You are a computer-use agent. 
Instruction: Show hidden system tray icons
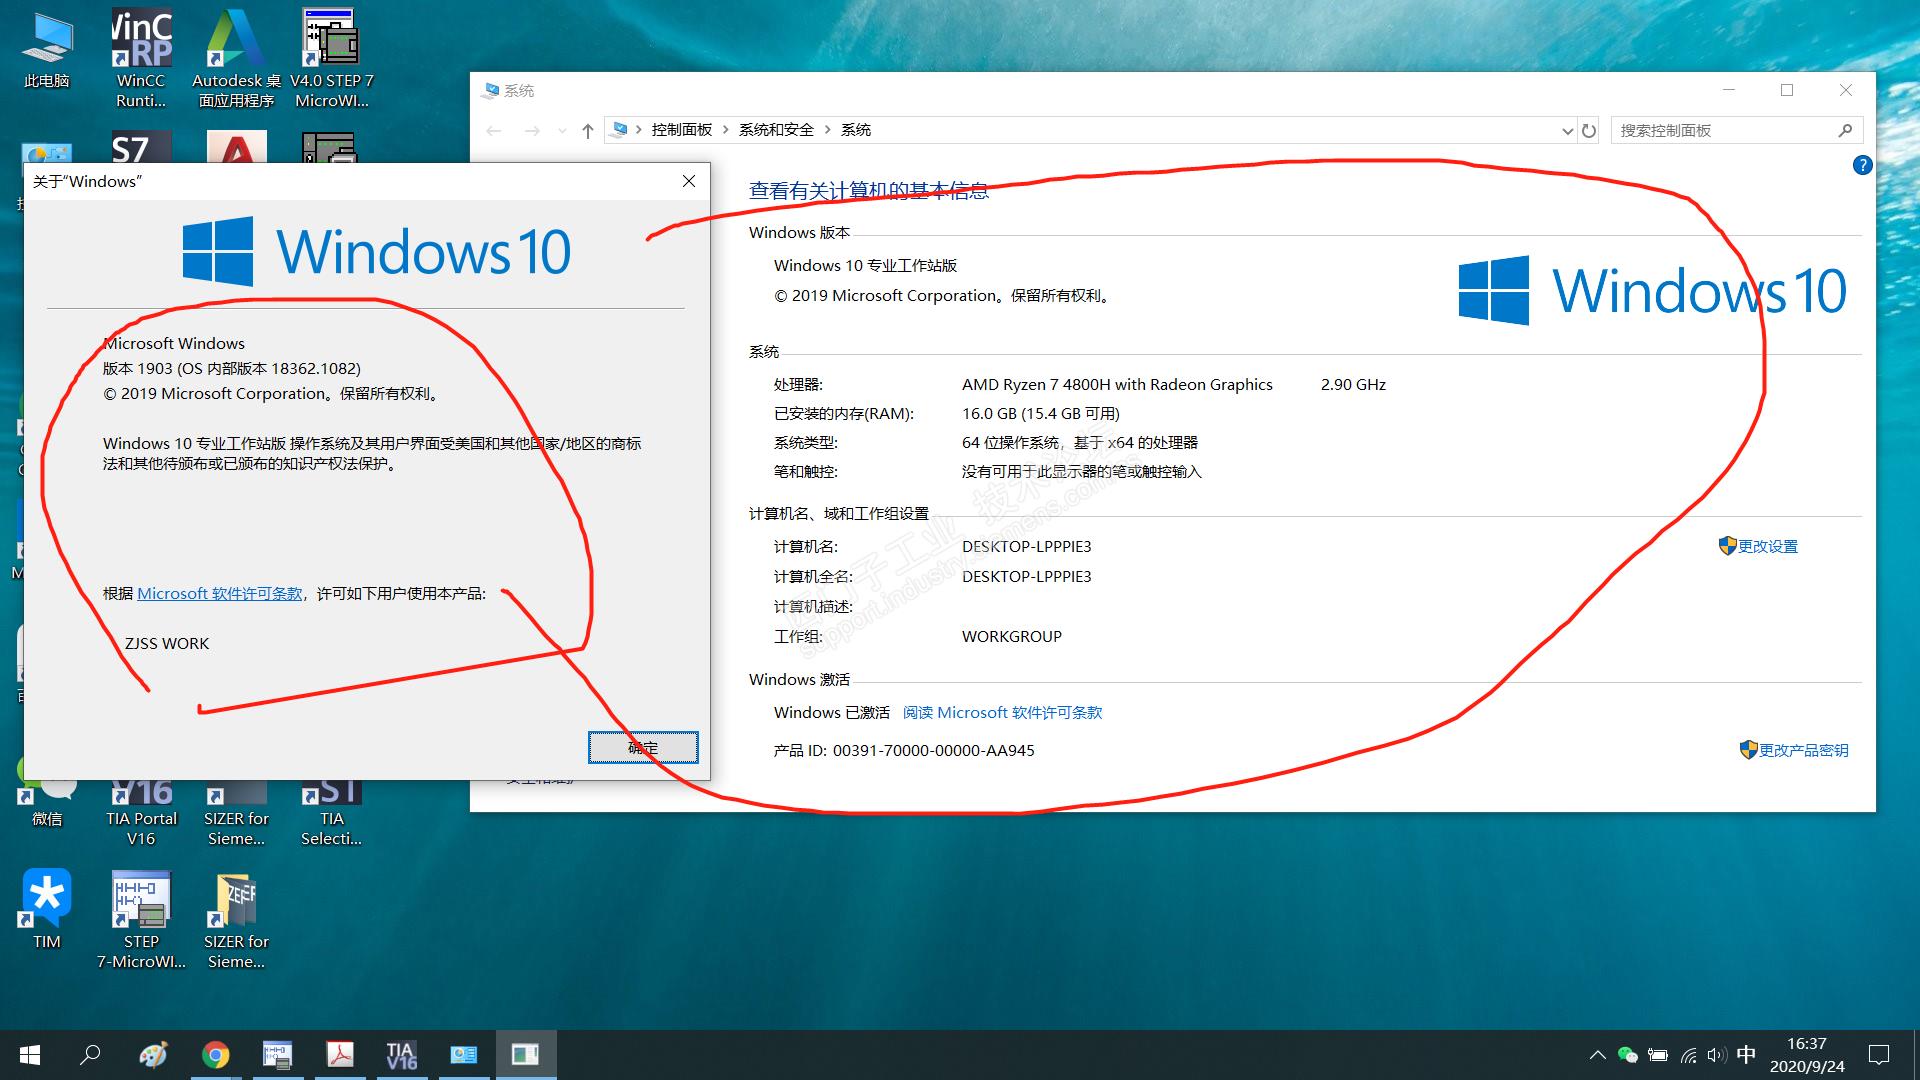[1597, 1055]
